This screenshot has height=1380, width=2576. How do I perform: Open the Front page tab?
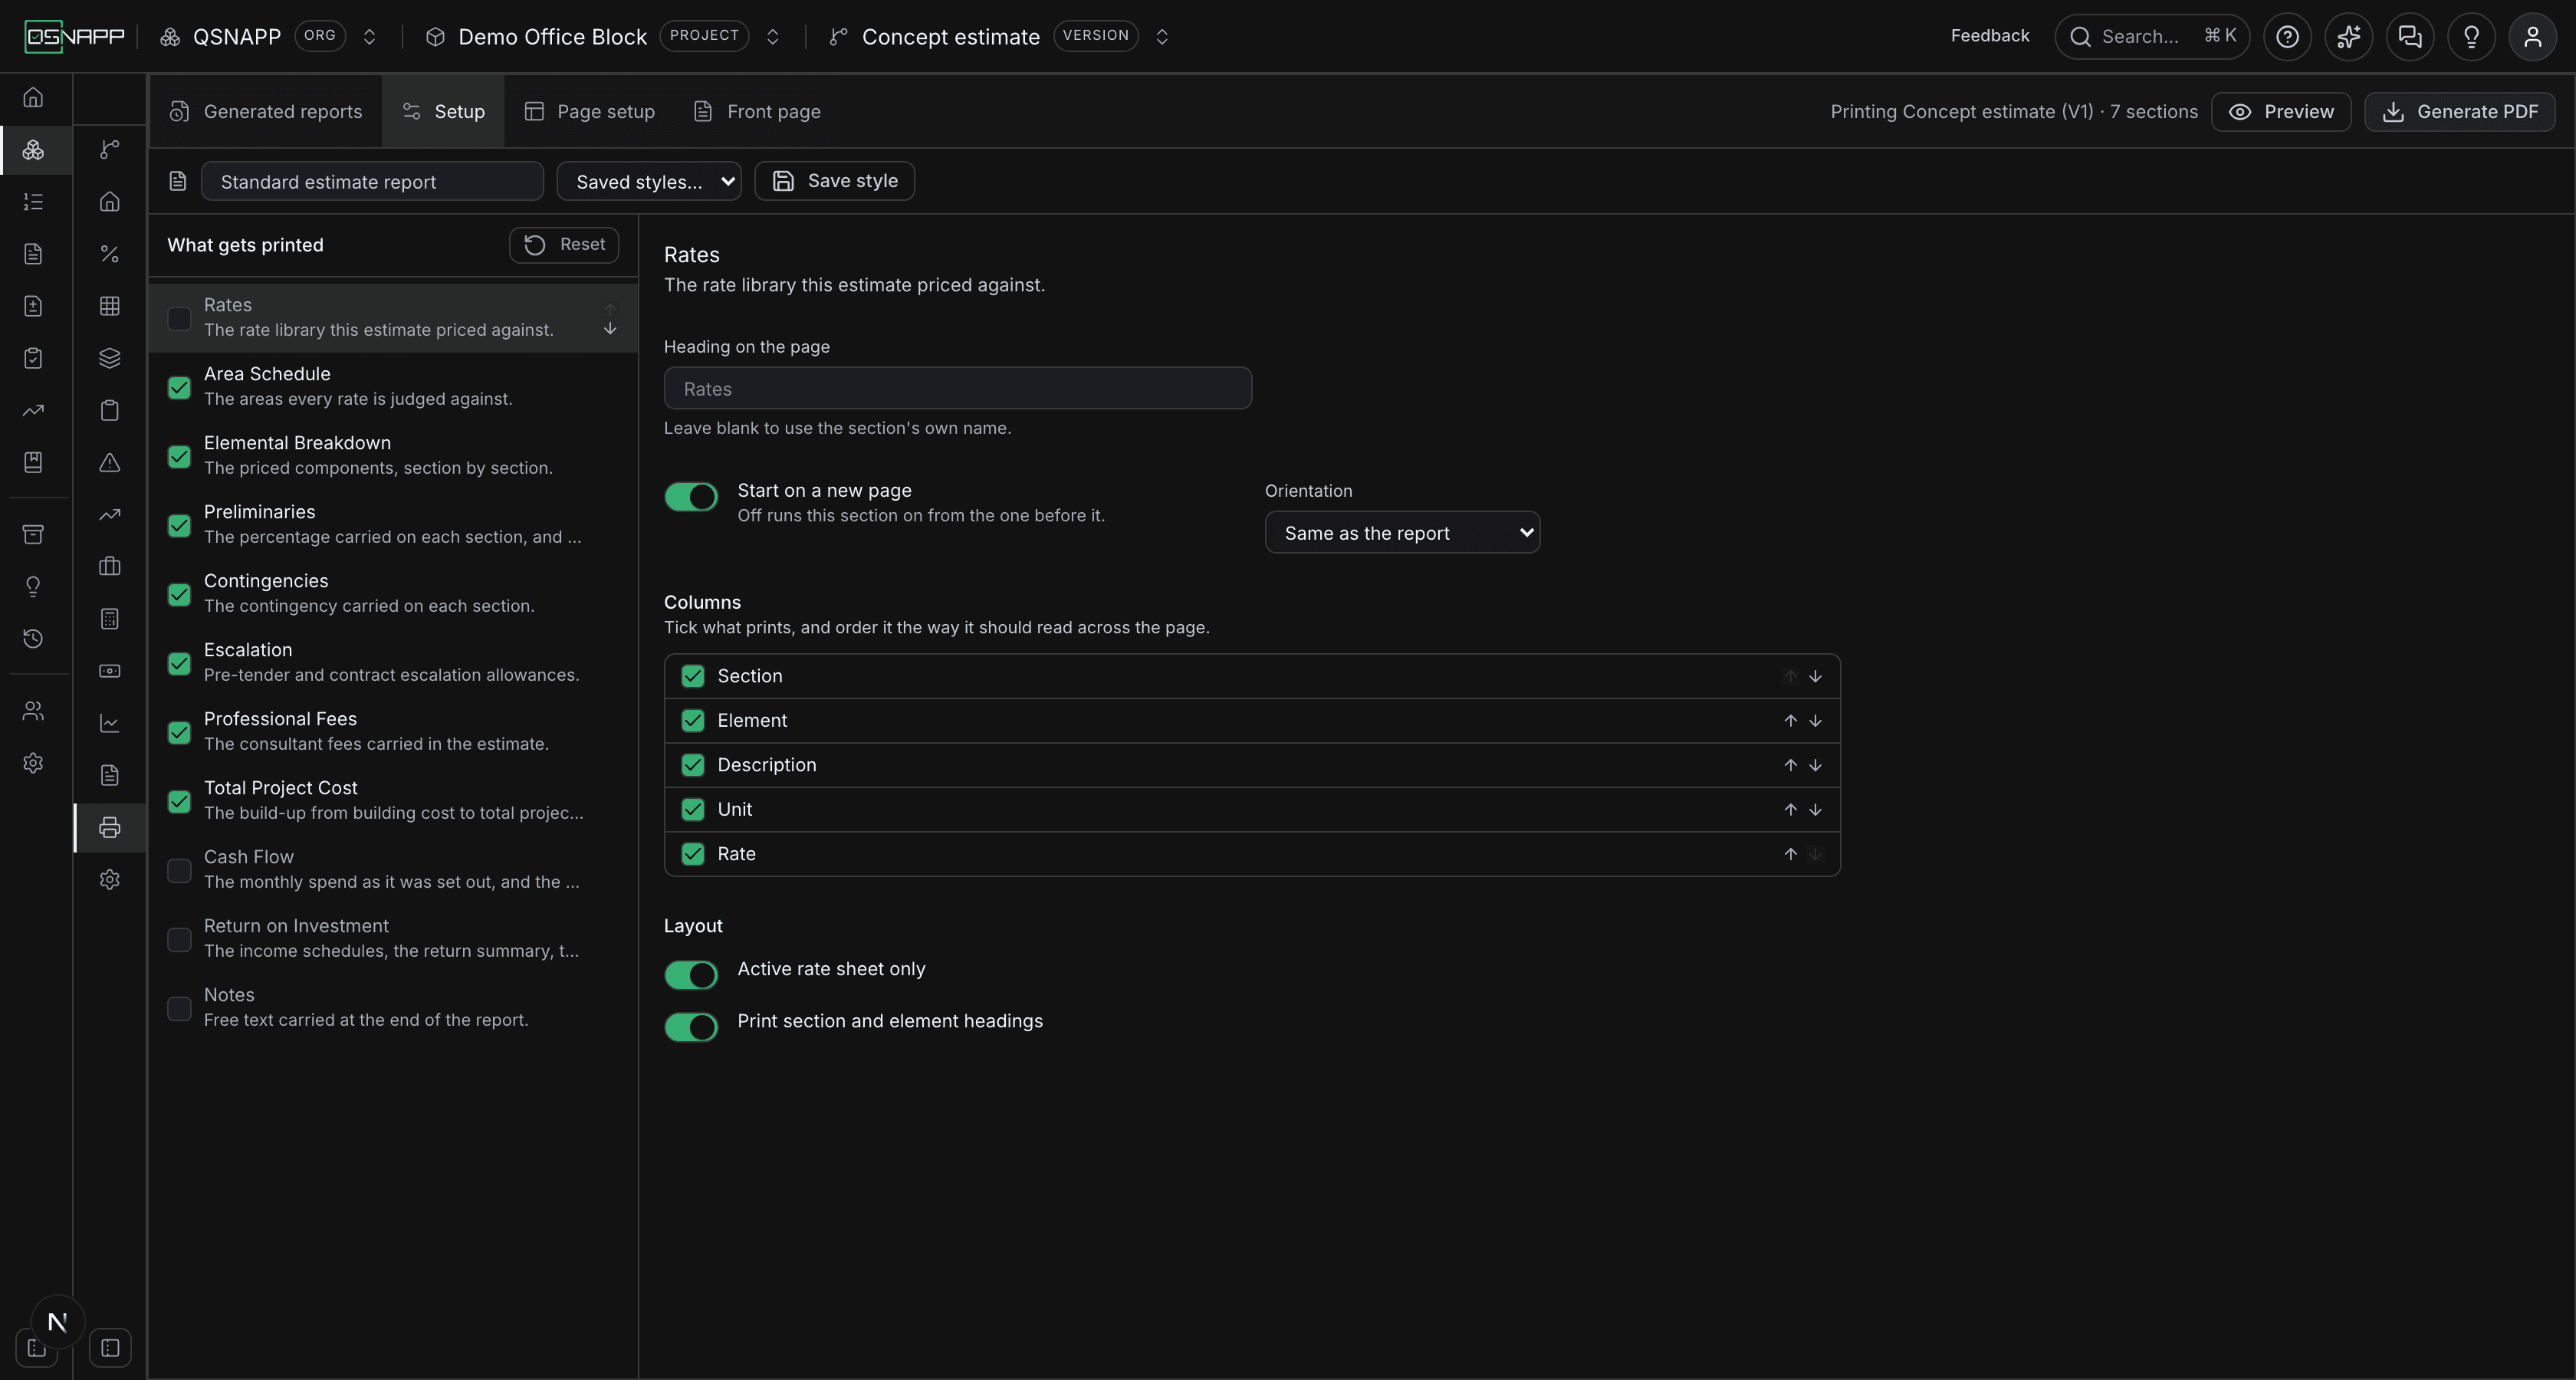[757, 112]
